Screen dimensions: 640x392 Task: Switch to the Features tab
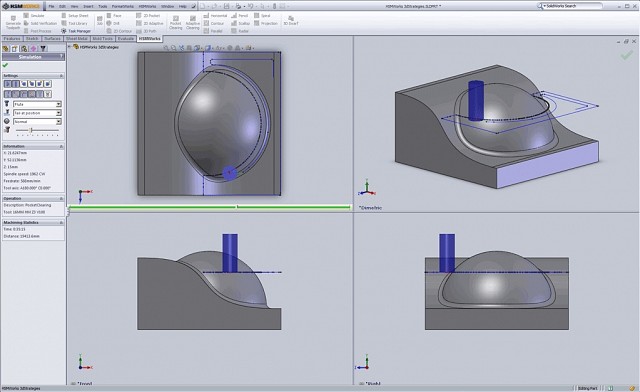pyautogui.click(x=12, y=39)
